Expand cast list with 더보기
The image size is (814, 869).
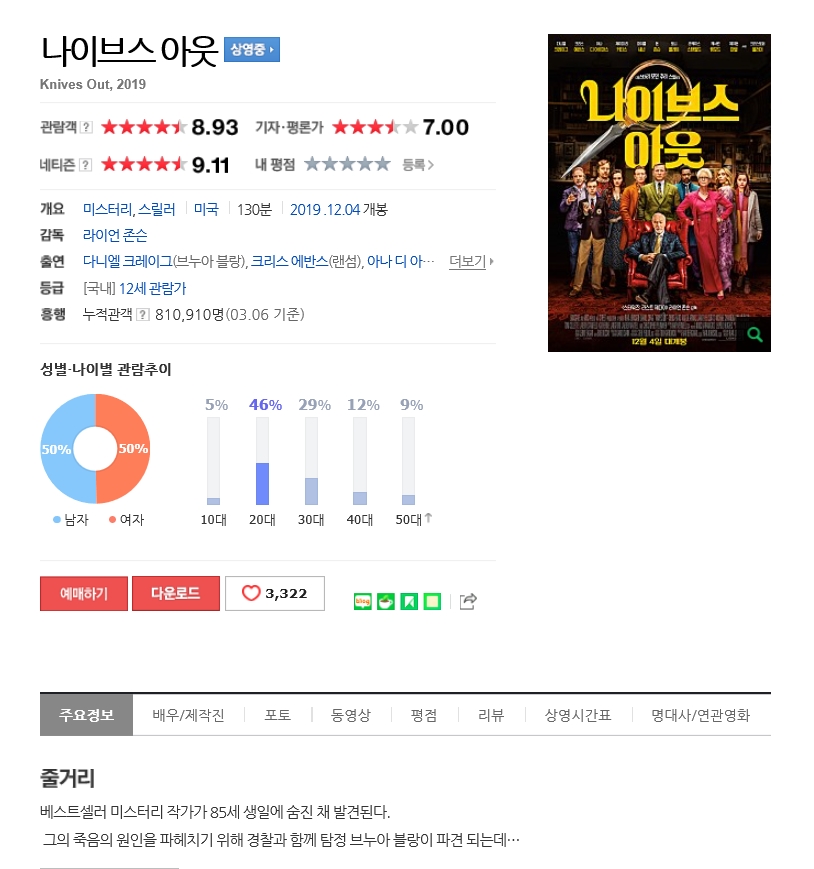point(471,262)
